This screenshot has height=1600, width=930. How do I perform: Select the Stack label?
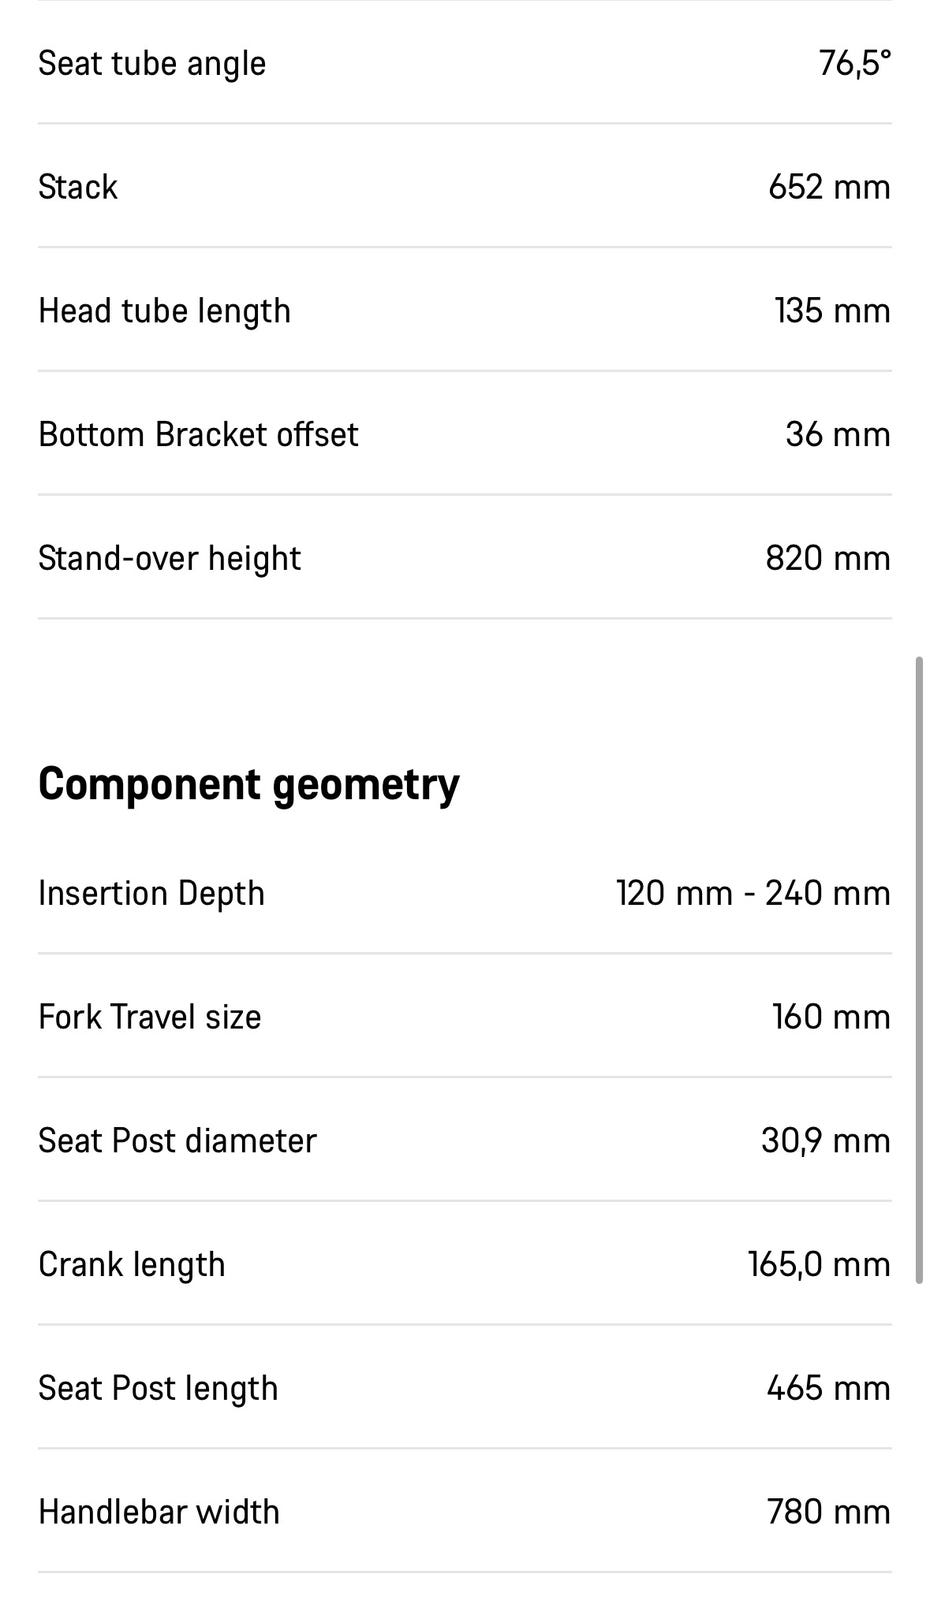[x=78, y=187]
